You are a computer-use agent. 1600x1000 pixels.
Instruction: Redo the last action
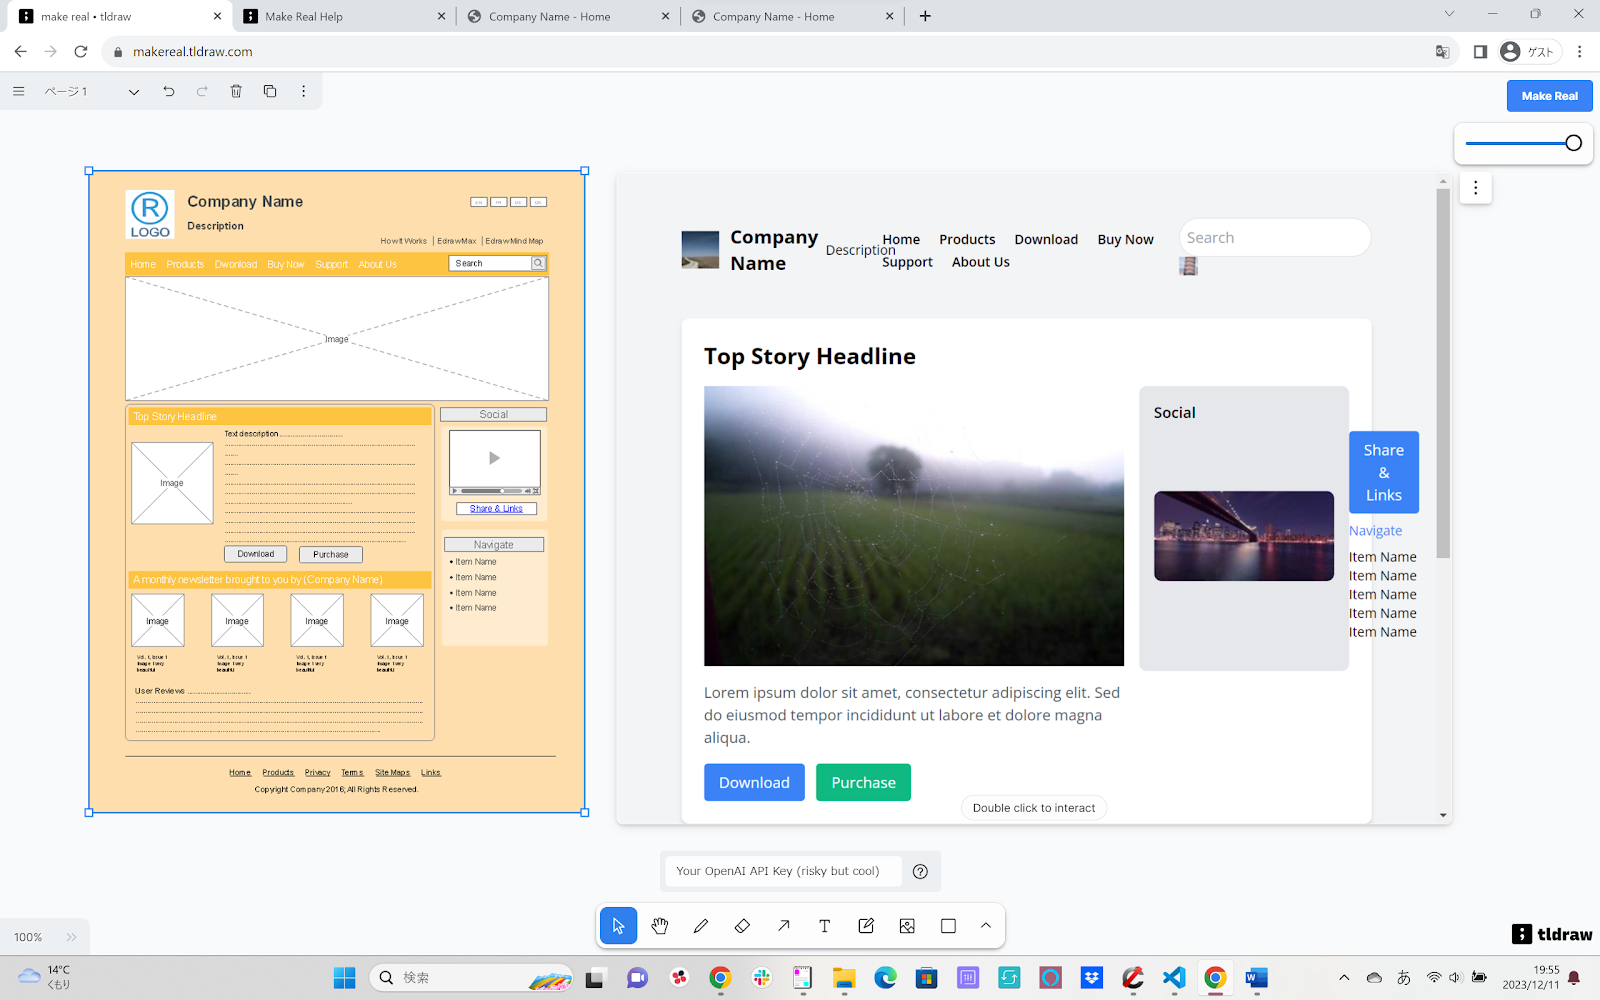(202, 91)
